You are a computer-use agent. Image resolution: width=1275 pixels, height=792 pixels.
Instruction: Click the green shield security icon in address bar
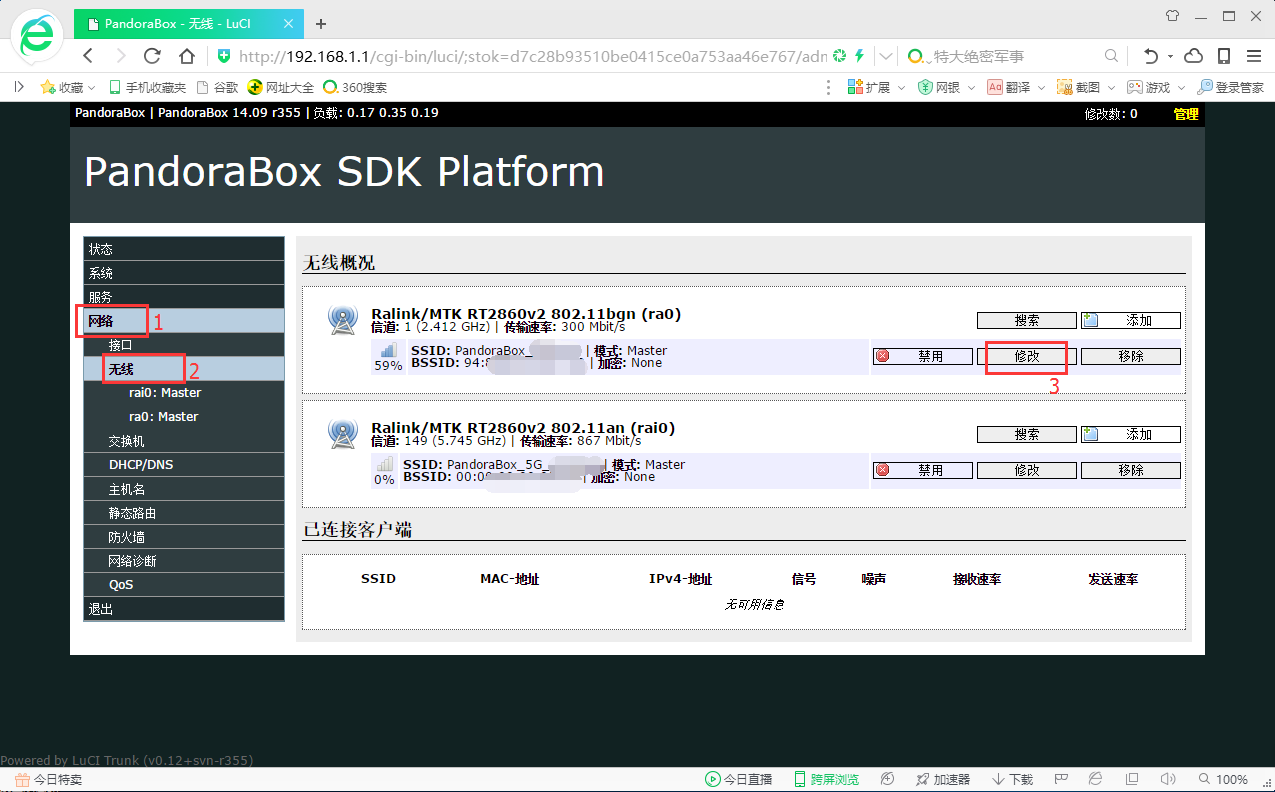click(x=224, y=56)
